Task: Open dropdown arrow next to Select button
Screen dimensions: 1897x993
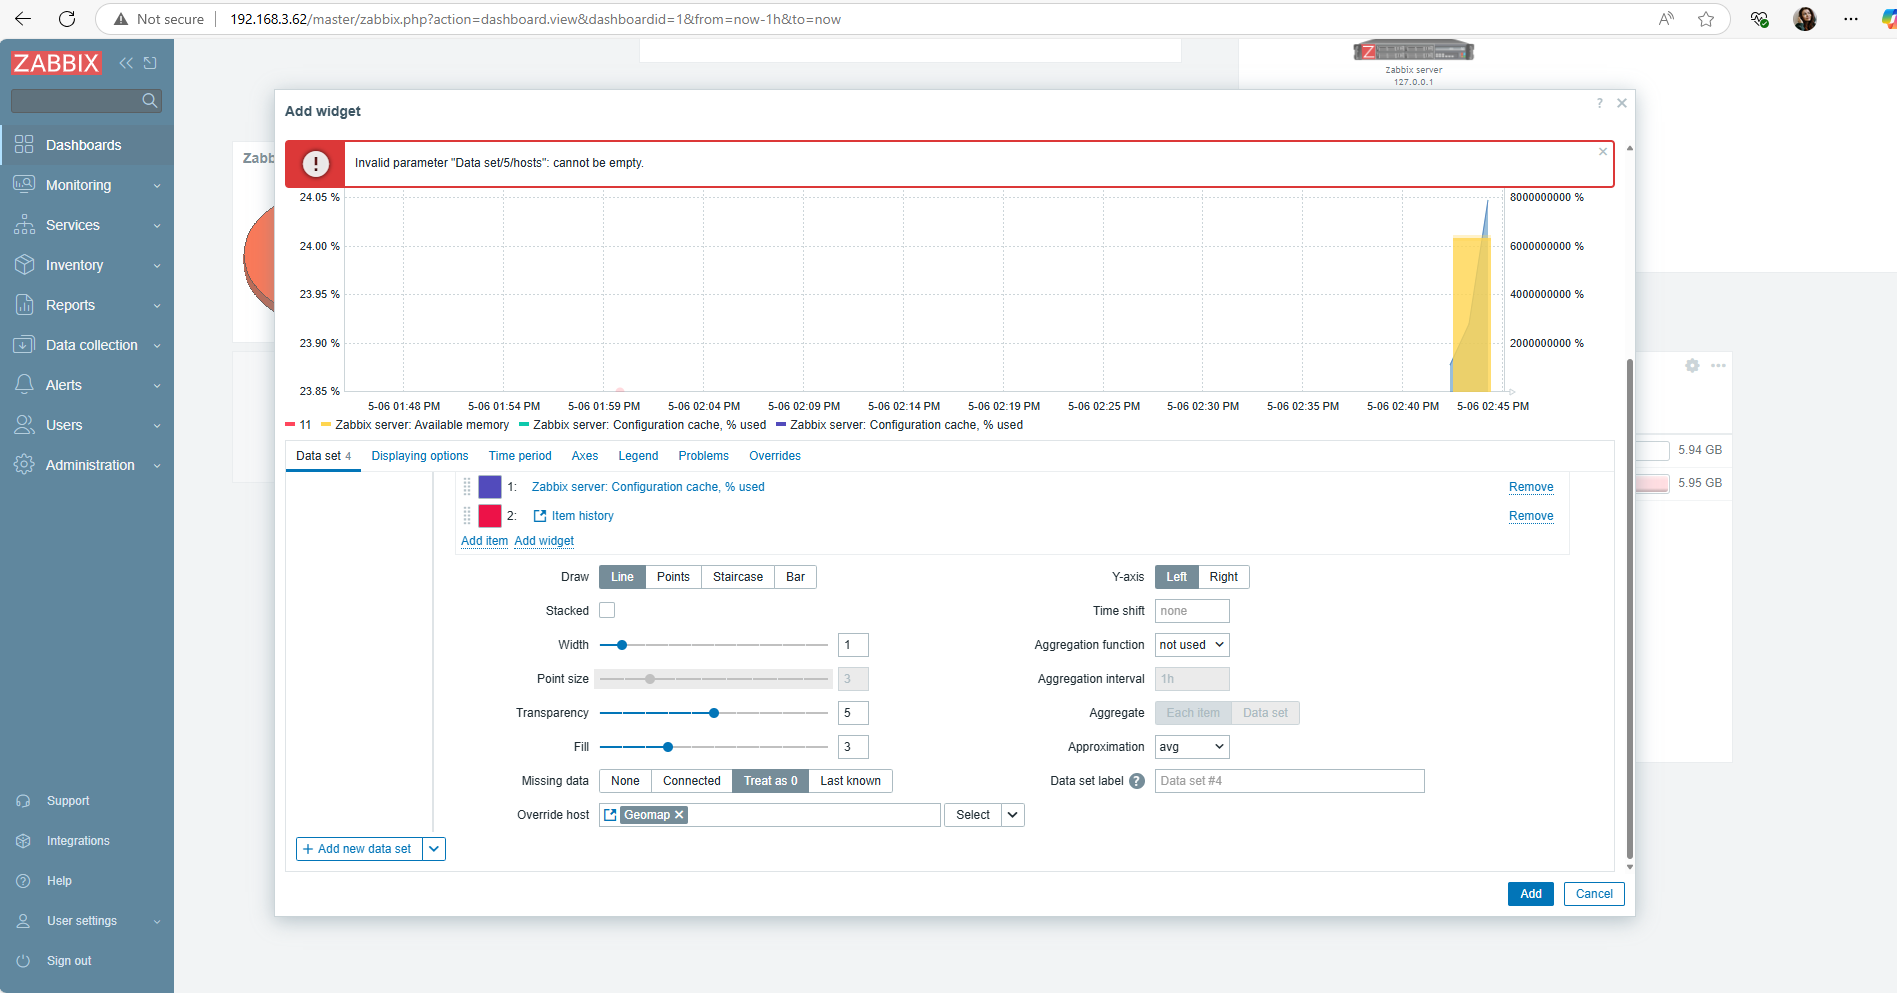Action: [1013, 815]
